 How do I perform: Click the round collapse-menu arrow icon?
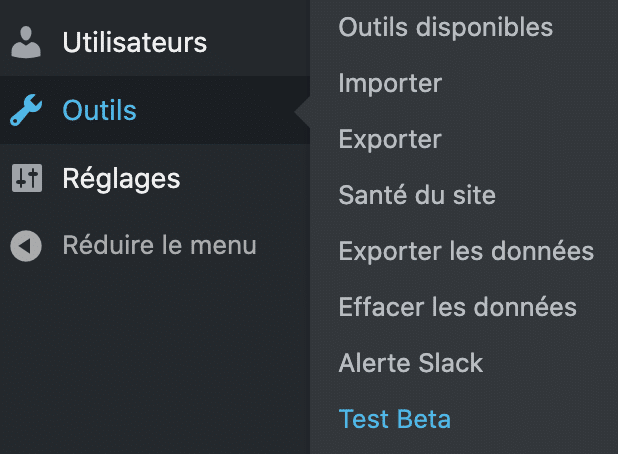[26, 246]
